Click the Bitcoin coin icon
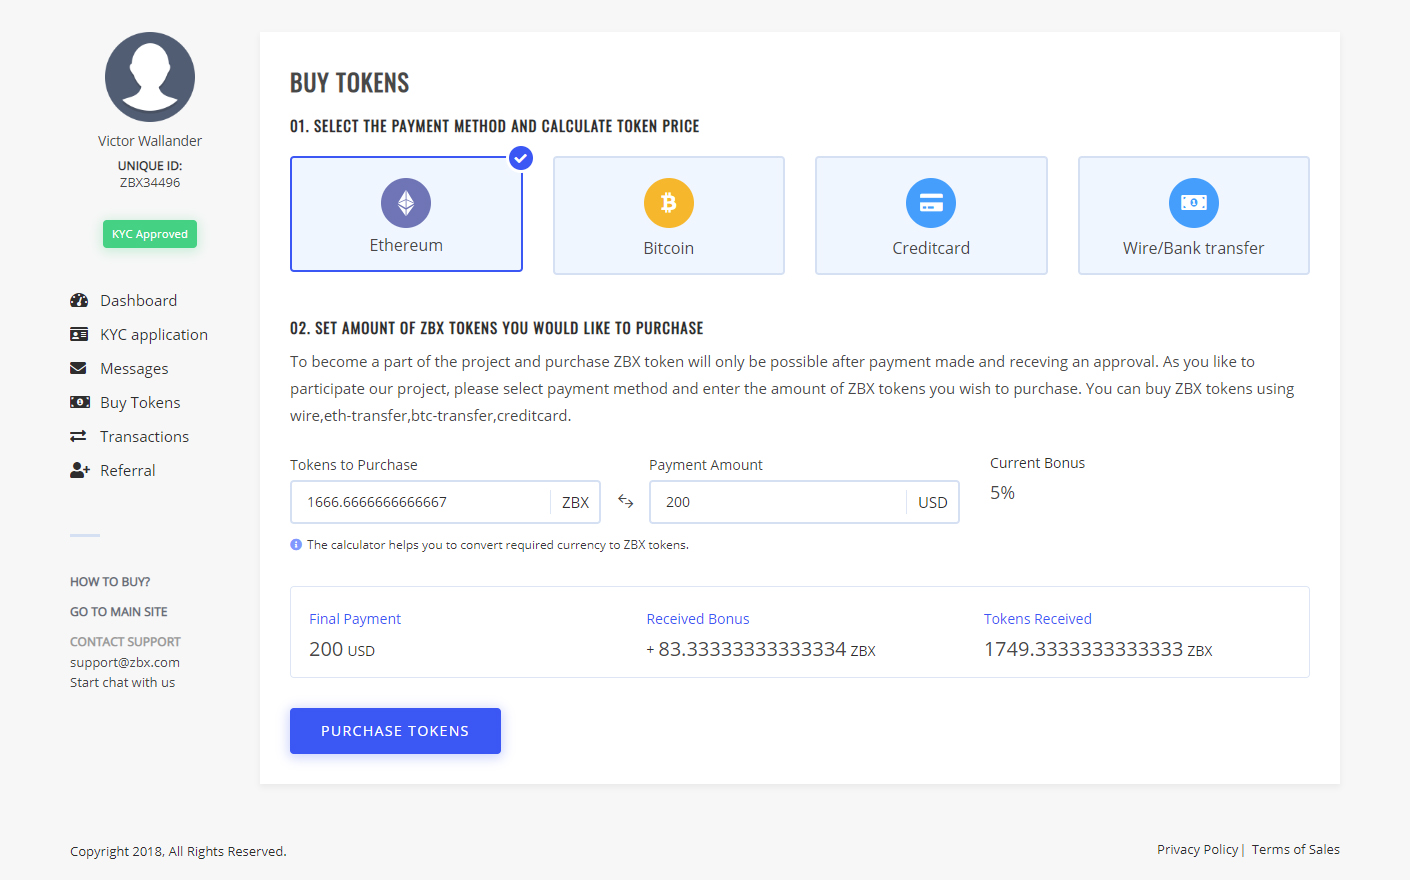Image resolution: width=1410 pixels, height=880 pixels. pos(669,203)
